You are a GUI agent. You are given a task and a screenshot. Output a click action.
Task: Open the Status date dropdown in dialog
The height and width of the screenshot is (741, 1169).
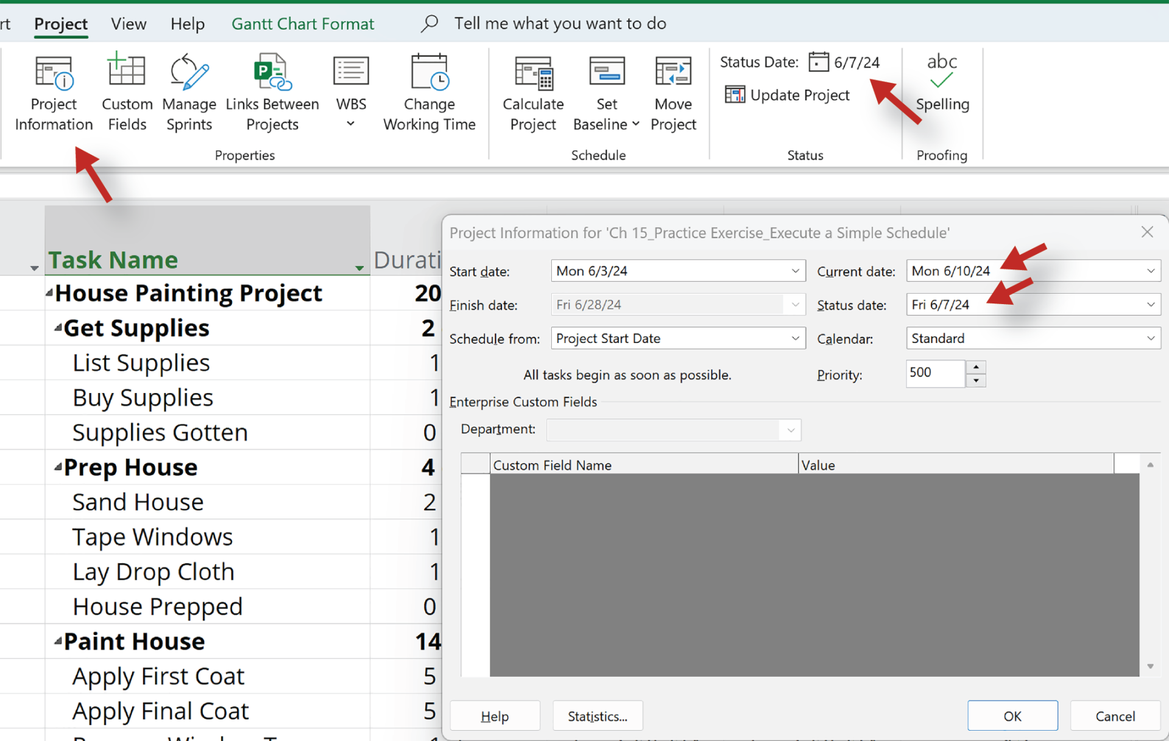(x=1150, y=304)
